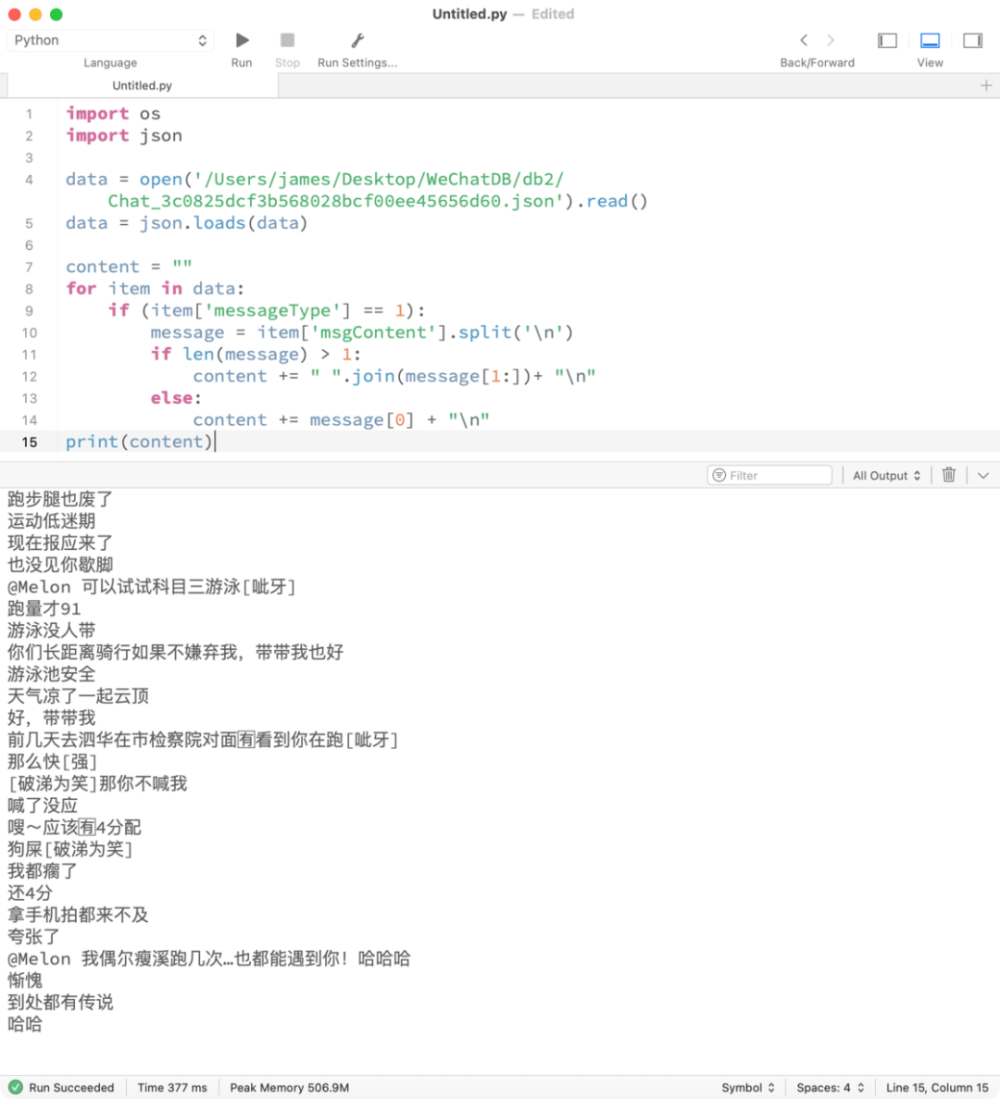Click the Run Succeeded green check icon

[15, 1087]
